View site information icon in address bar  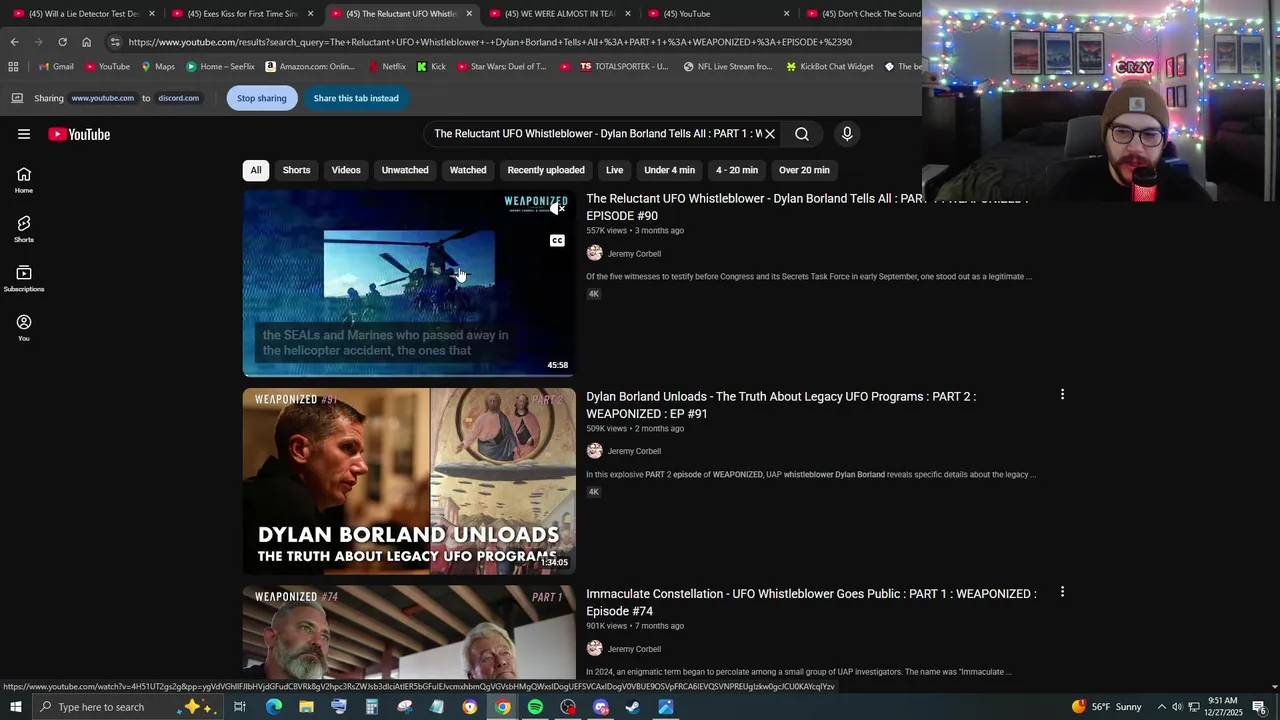pos(115,42)
